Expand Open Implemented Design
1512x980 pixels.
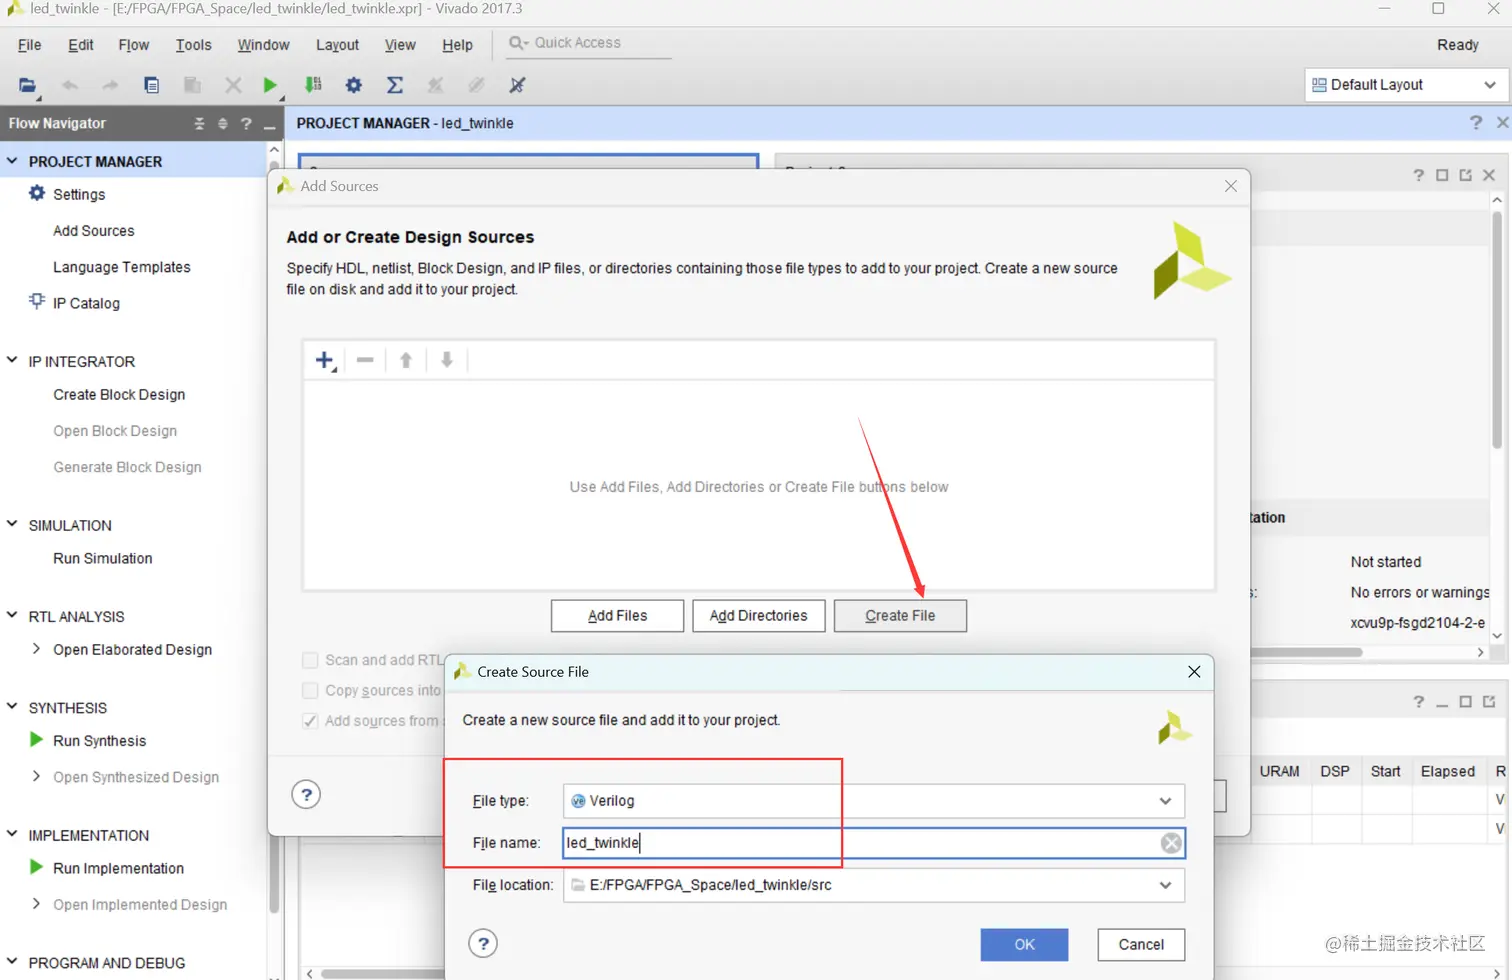click(x=36, y=904)
